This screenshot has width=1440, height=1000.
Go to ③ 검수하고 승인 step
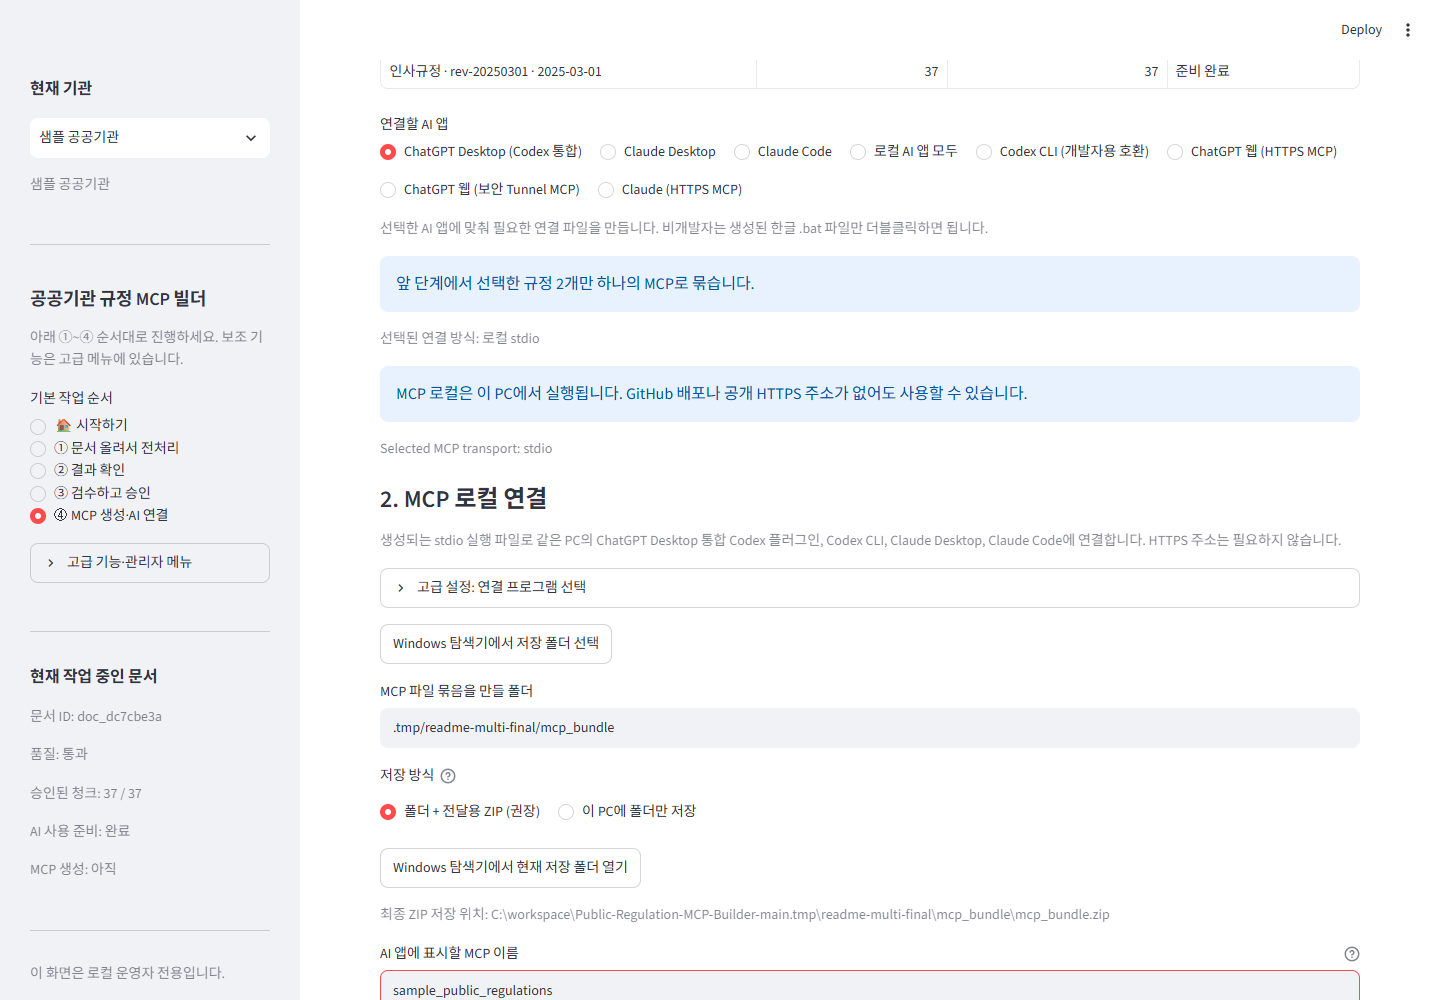[x=90, y=493]
